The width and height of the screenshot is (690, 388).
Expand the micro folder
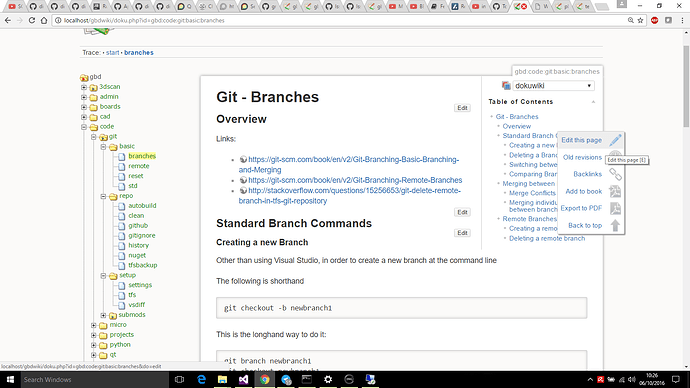coord(94,325)
